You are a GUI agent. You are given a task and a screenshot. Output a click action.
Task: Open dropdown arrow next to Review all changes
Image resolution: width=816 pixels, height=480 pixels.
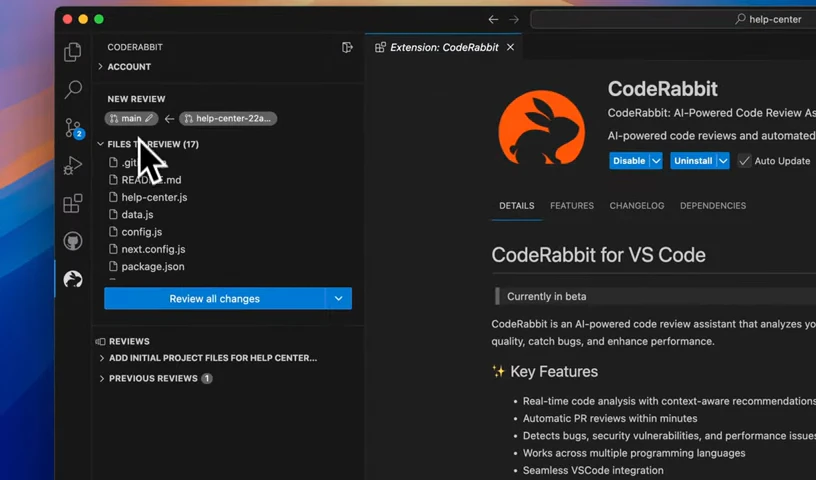click(x=339, y=299)
